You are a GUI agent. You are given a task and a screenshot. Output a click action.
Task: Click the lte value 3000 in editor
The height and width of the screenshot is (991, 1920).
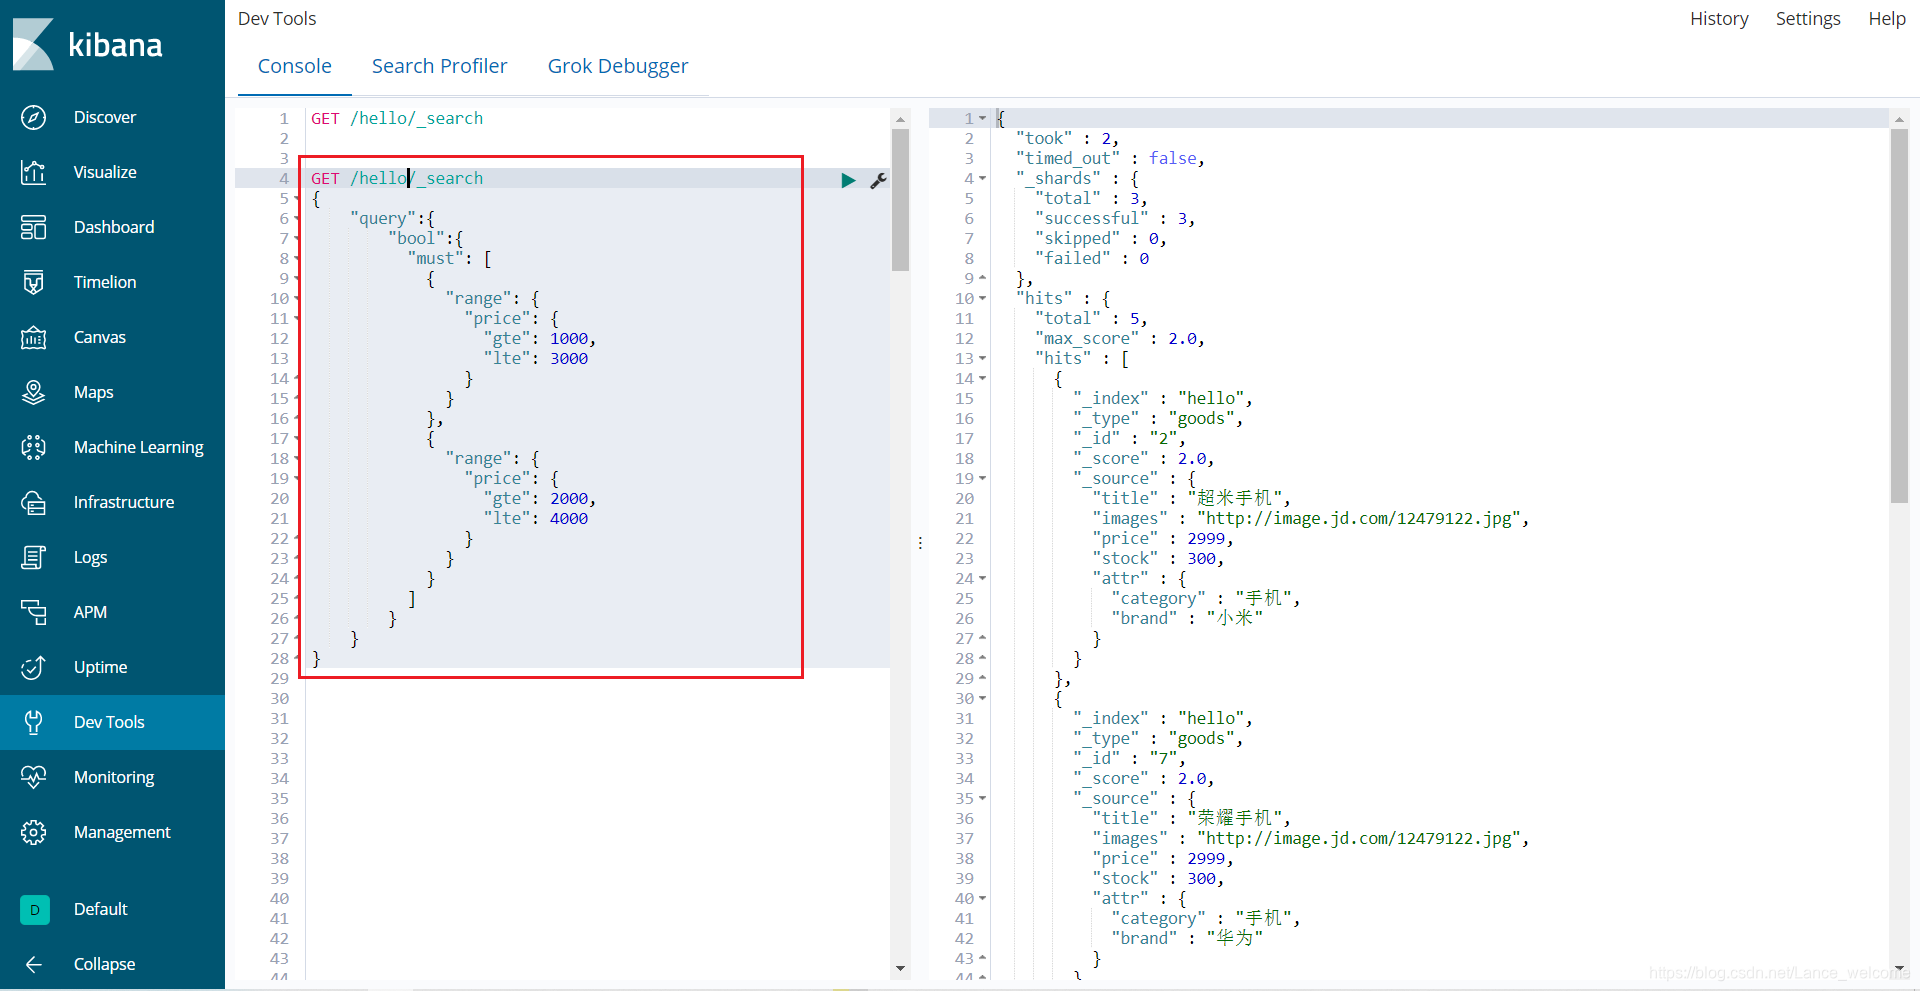tap(569, 358)
